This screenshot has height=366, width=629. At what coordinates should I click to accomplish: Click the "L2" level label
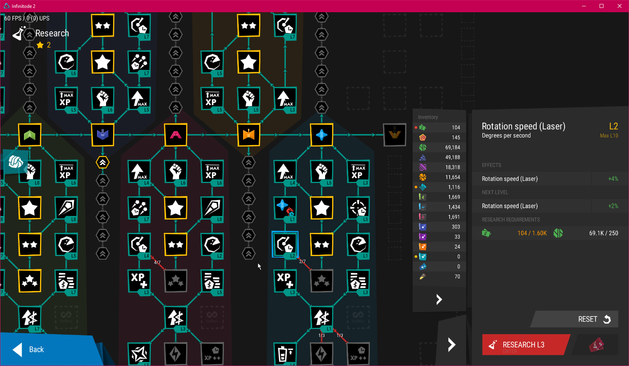point(613,126)
